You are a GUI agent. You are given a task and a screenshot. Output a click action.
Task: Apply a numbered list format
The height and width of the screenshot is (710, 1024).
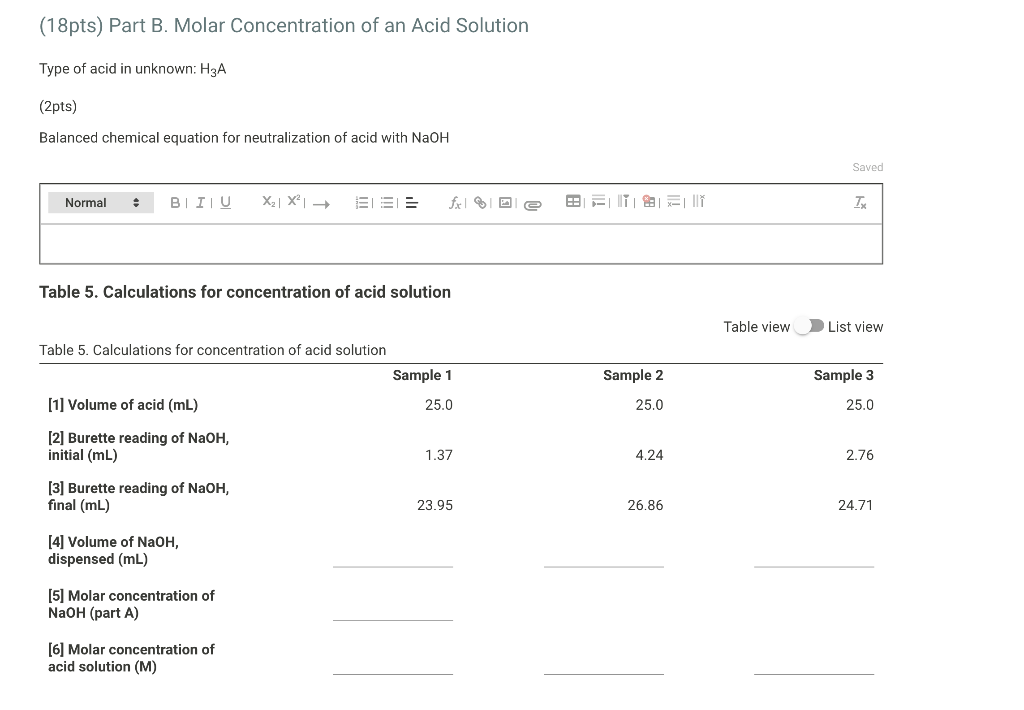[361, 201]
